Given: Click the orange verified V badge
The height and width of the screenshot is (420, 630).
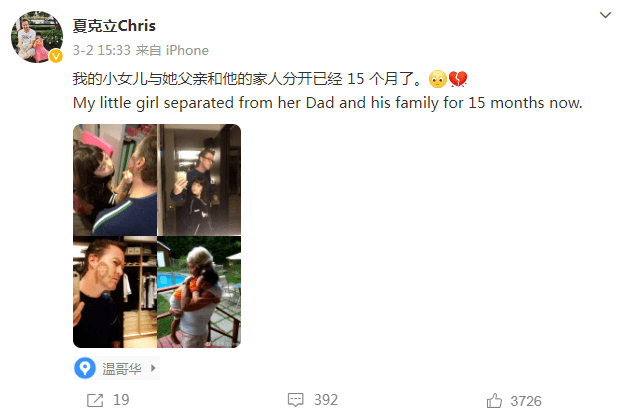Looking at the screenshot, I should tap(56, 56).
